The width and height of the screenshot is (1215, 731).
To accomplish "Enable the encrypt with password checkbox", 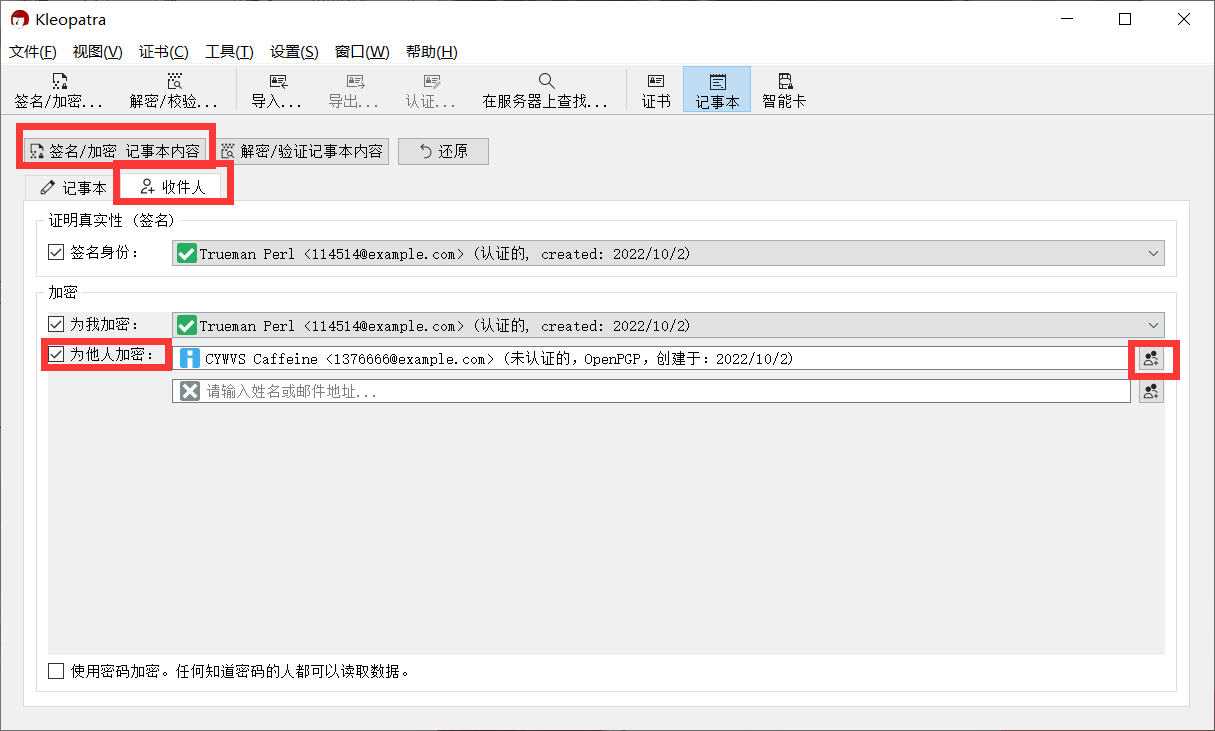I will coord(55,670).
